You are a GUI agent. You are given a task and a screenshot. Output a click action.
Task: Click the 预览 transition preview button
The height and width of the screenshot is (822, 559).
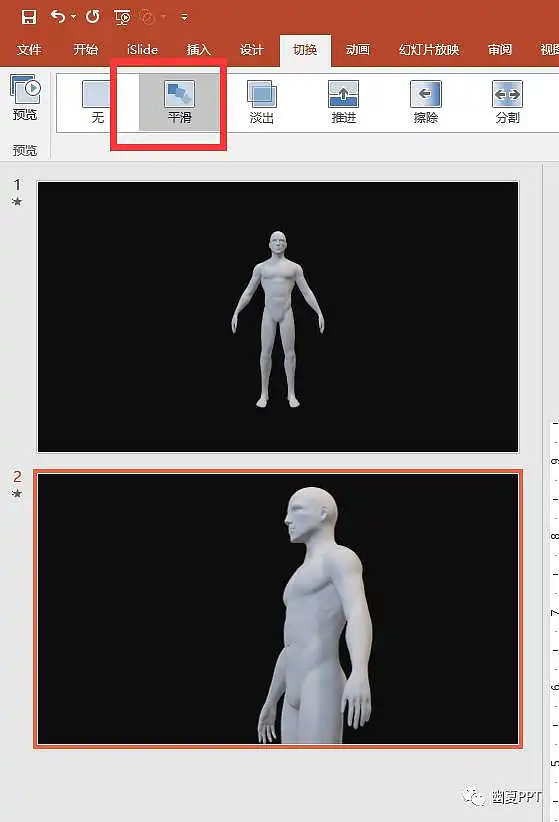point(25,98)
